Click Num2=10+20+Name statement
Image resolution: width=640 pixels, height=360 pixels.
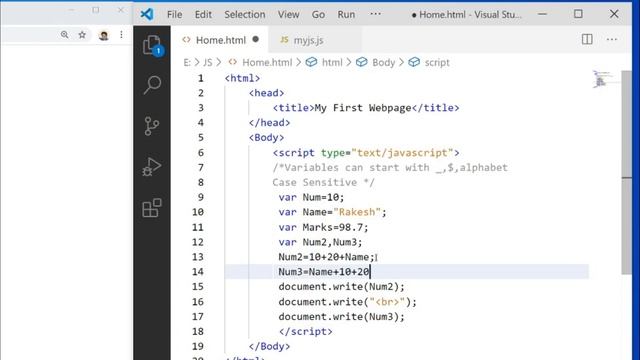pos(327,257)
